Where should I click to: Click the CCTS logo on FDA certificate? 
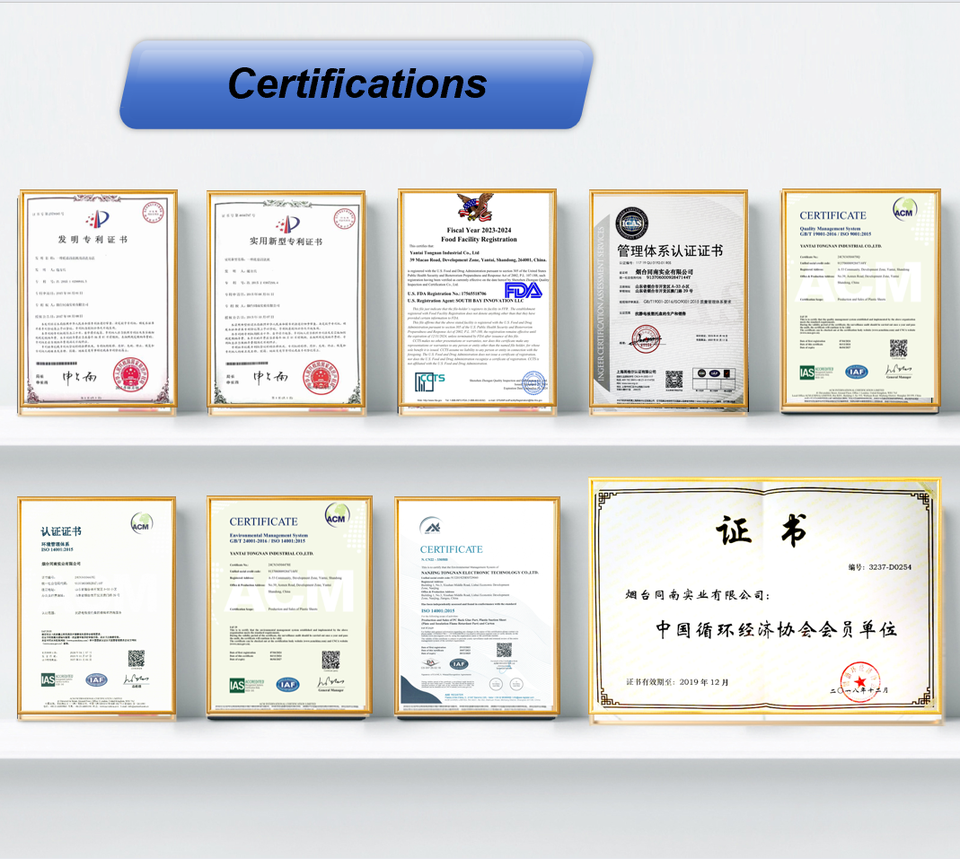(430, 381)
